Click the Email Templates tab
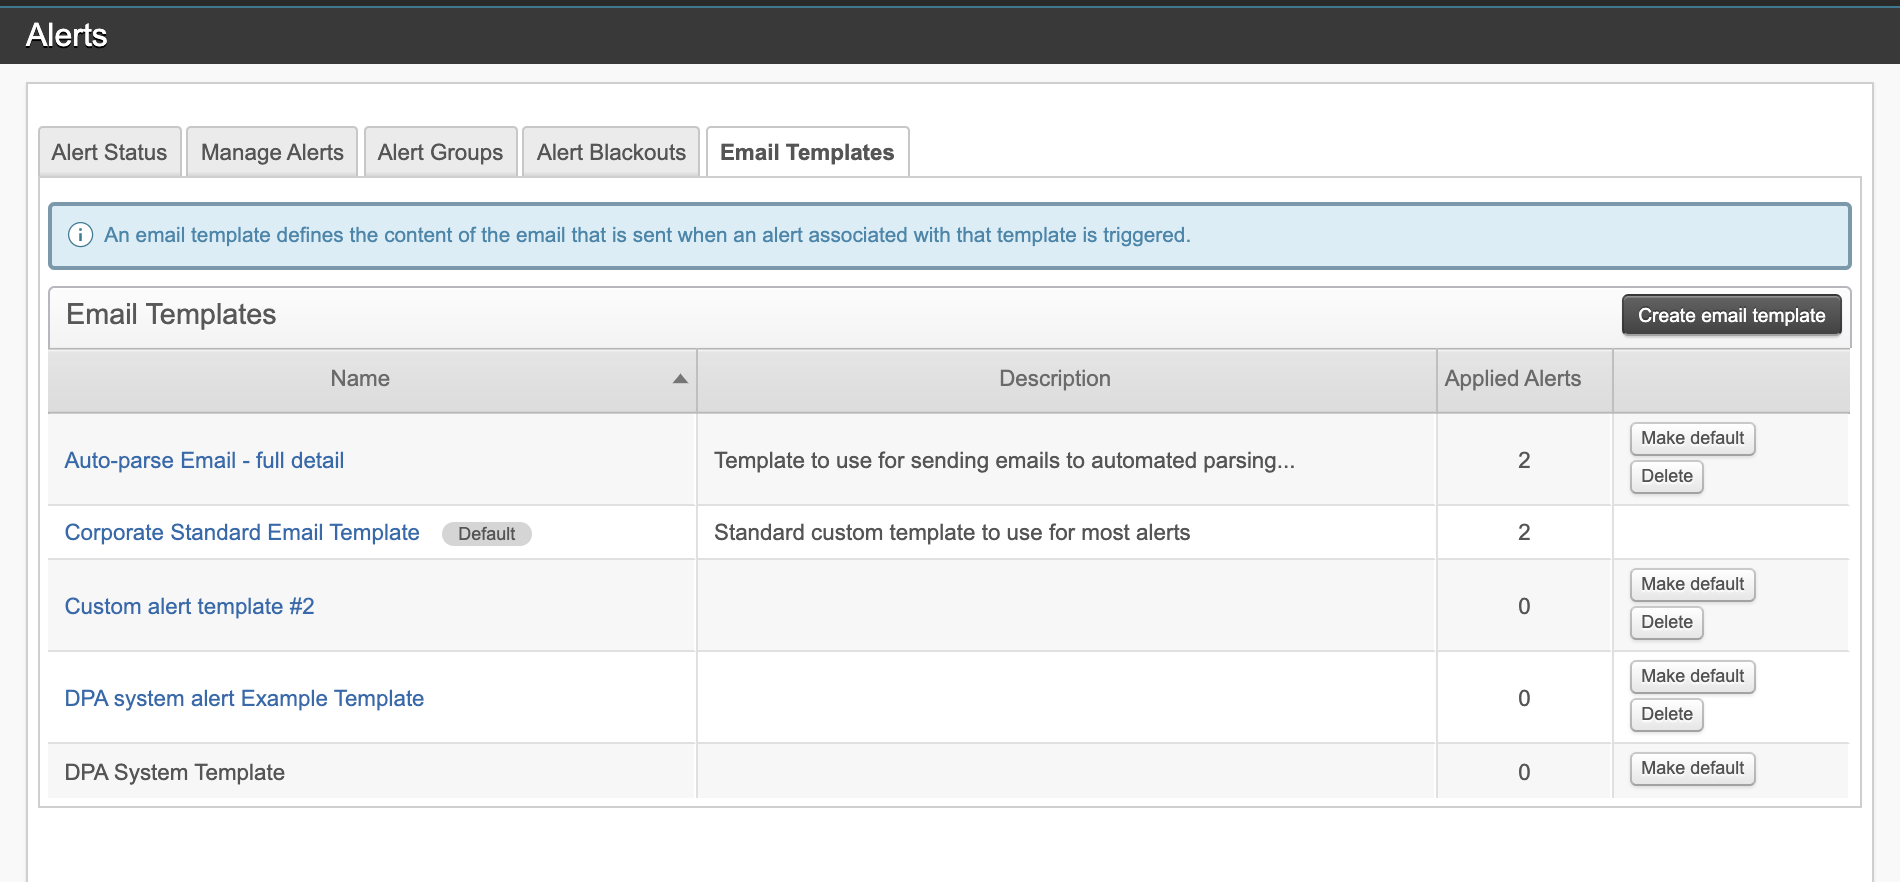This screenshot has width=1900, height=882. 807,153
